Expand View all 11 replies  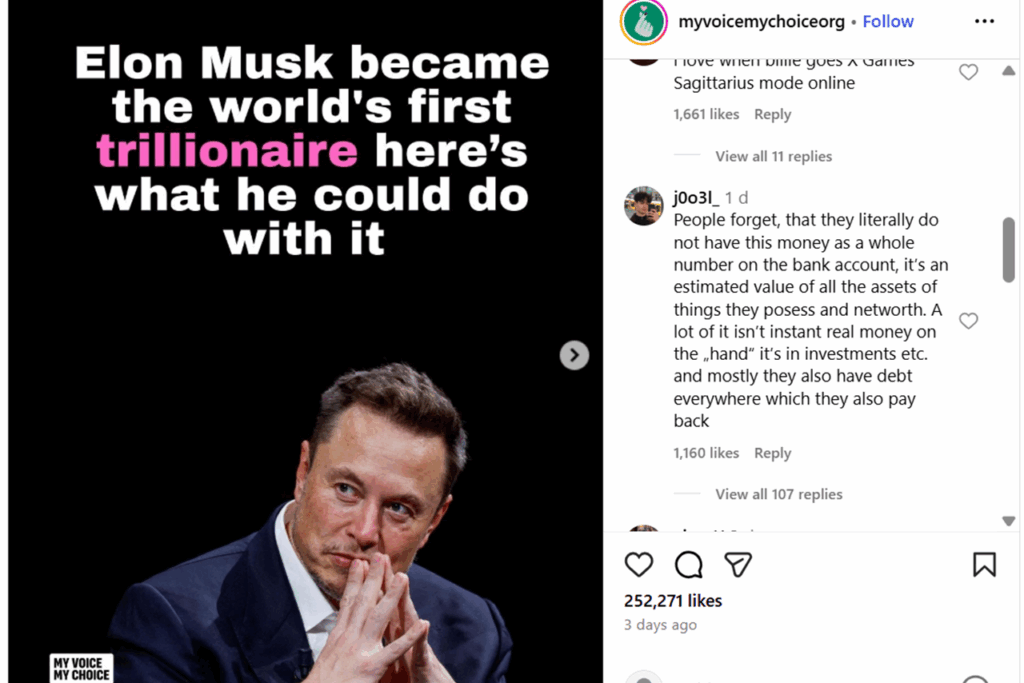tap(773, 156)
